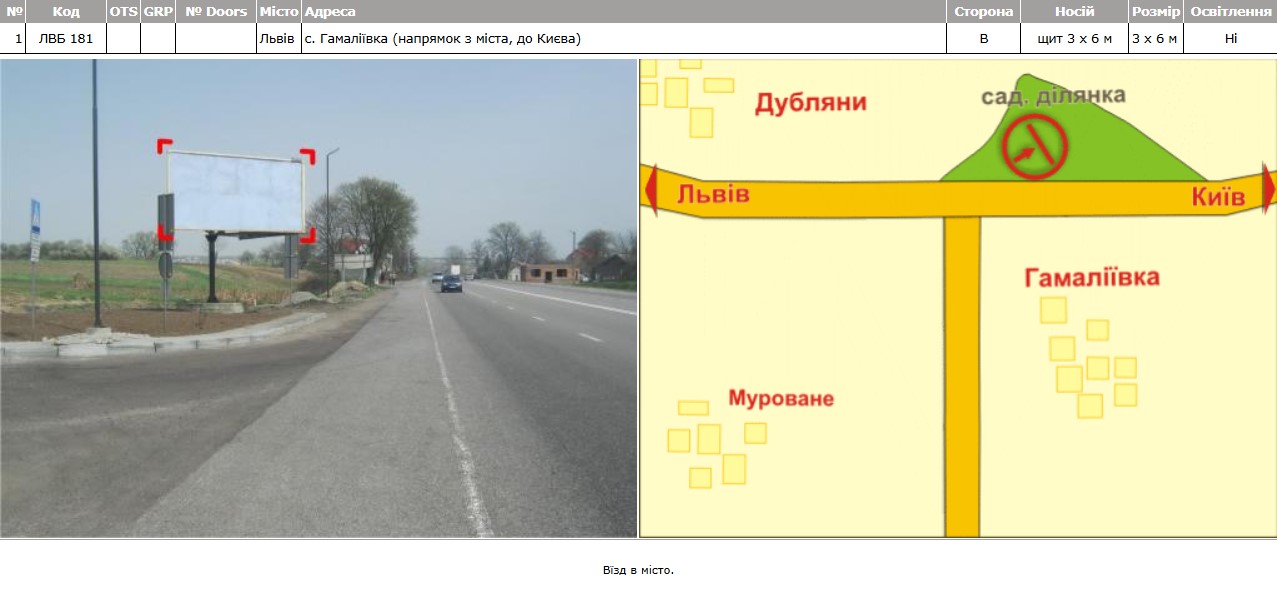Click the dark car on the road
The height and width of the screenshot is (600, 1277).
(x=452, y=283)
